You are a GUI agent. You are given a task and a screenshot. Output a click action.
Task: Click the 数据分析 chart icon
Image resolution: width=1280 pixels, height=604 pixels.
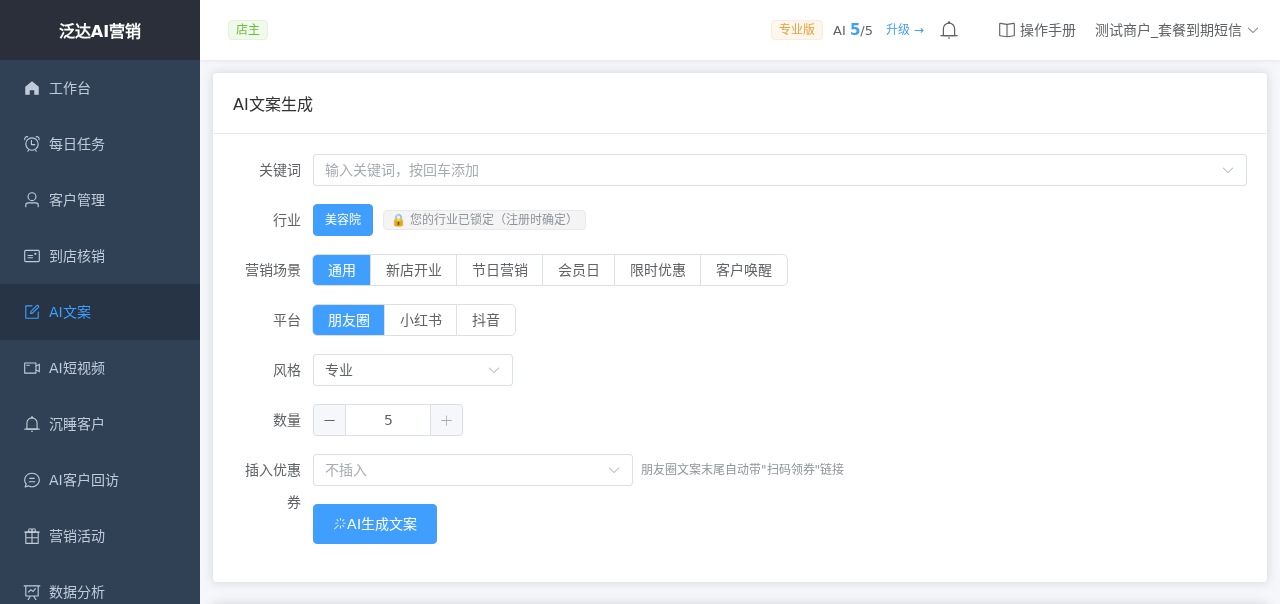[x=32, y=592]
